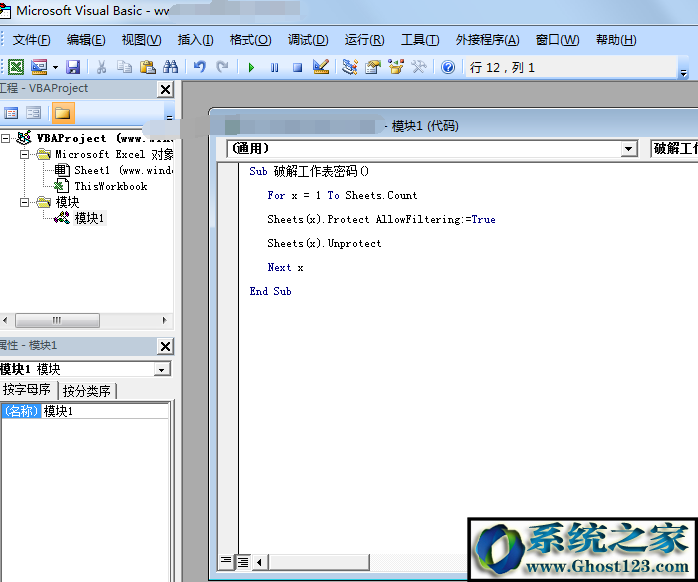Screen dimensions: 698x582
Task: Close the 工程 - VBAProject panel
Action: coord(165,90)
